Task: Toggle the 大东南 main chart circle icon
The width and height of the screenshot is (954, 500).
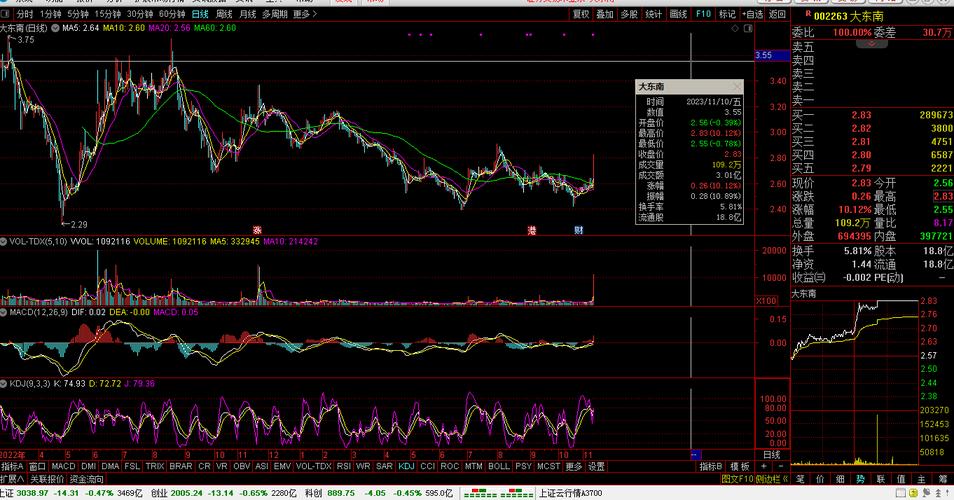Action: (55, 29)
